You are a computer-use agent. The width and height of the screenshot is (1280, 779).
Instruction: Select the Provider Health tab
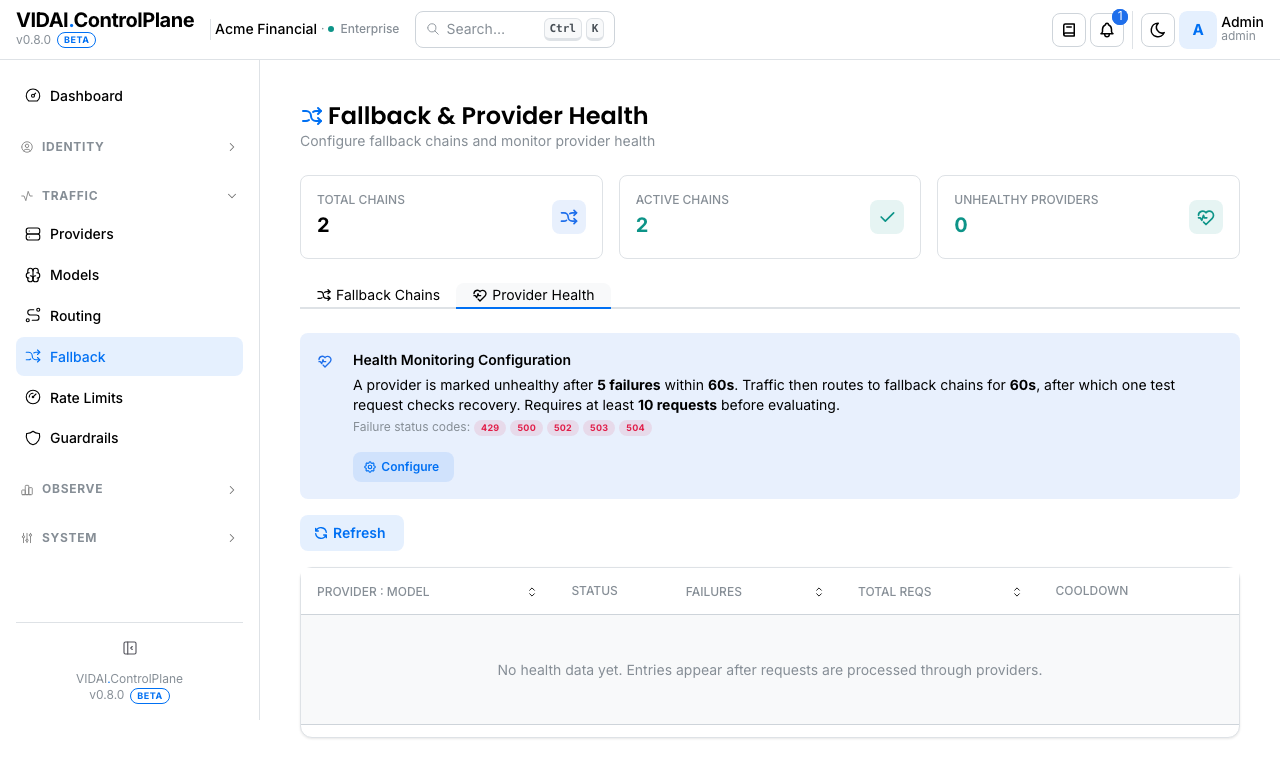pos(533,295)
